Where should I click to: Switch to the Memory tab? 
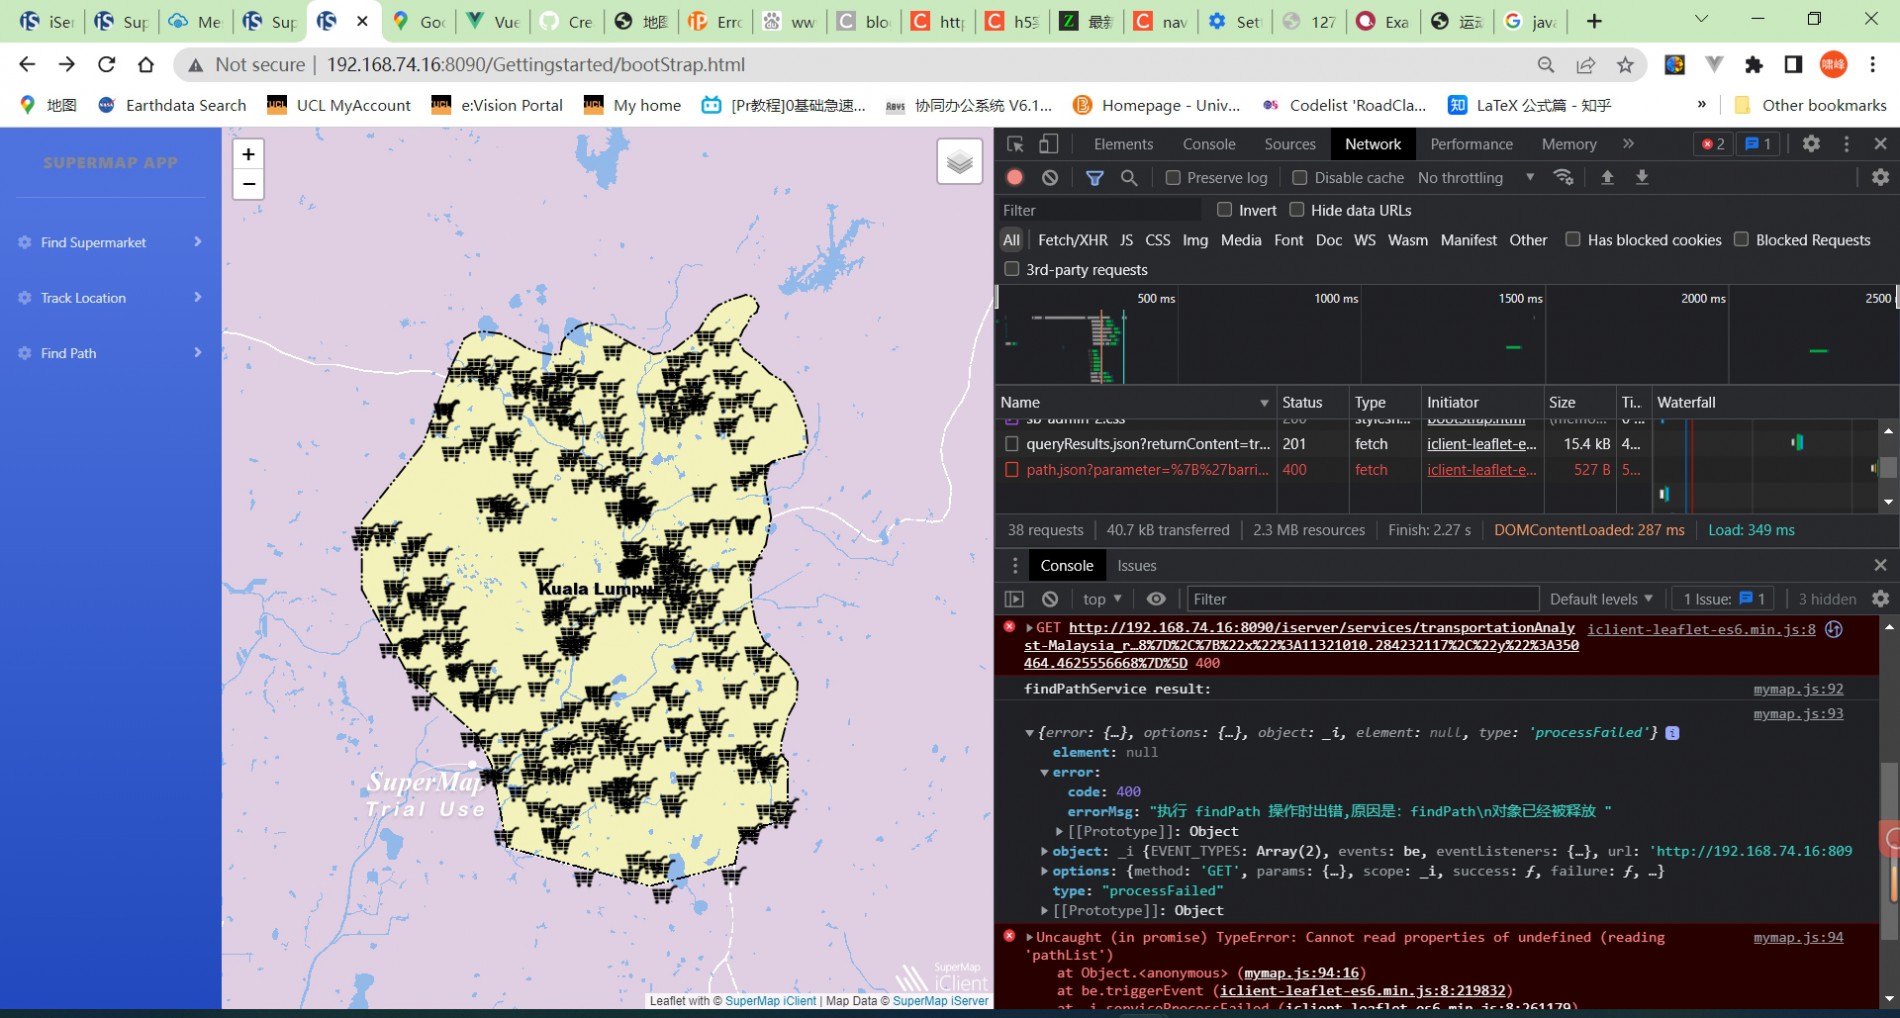pos(1569,144)
